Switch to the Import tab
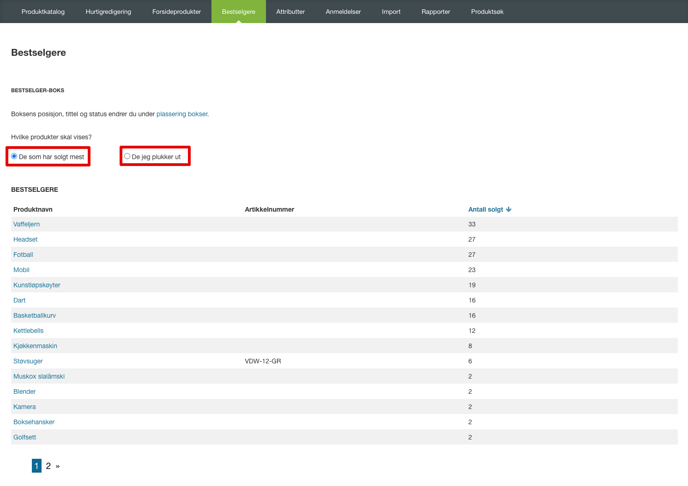 point(391,11)
